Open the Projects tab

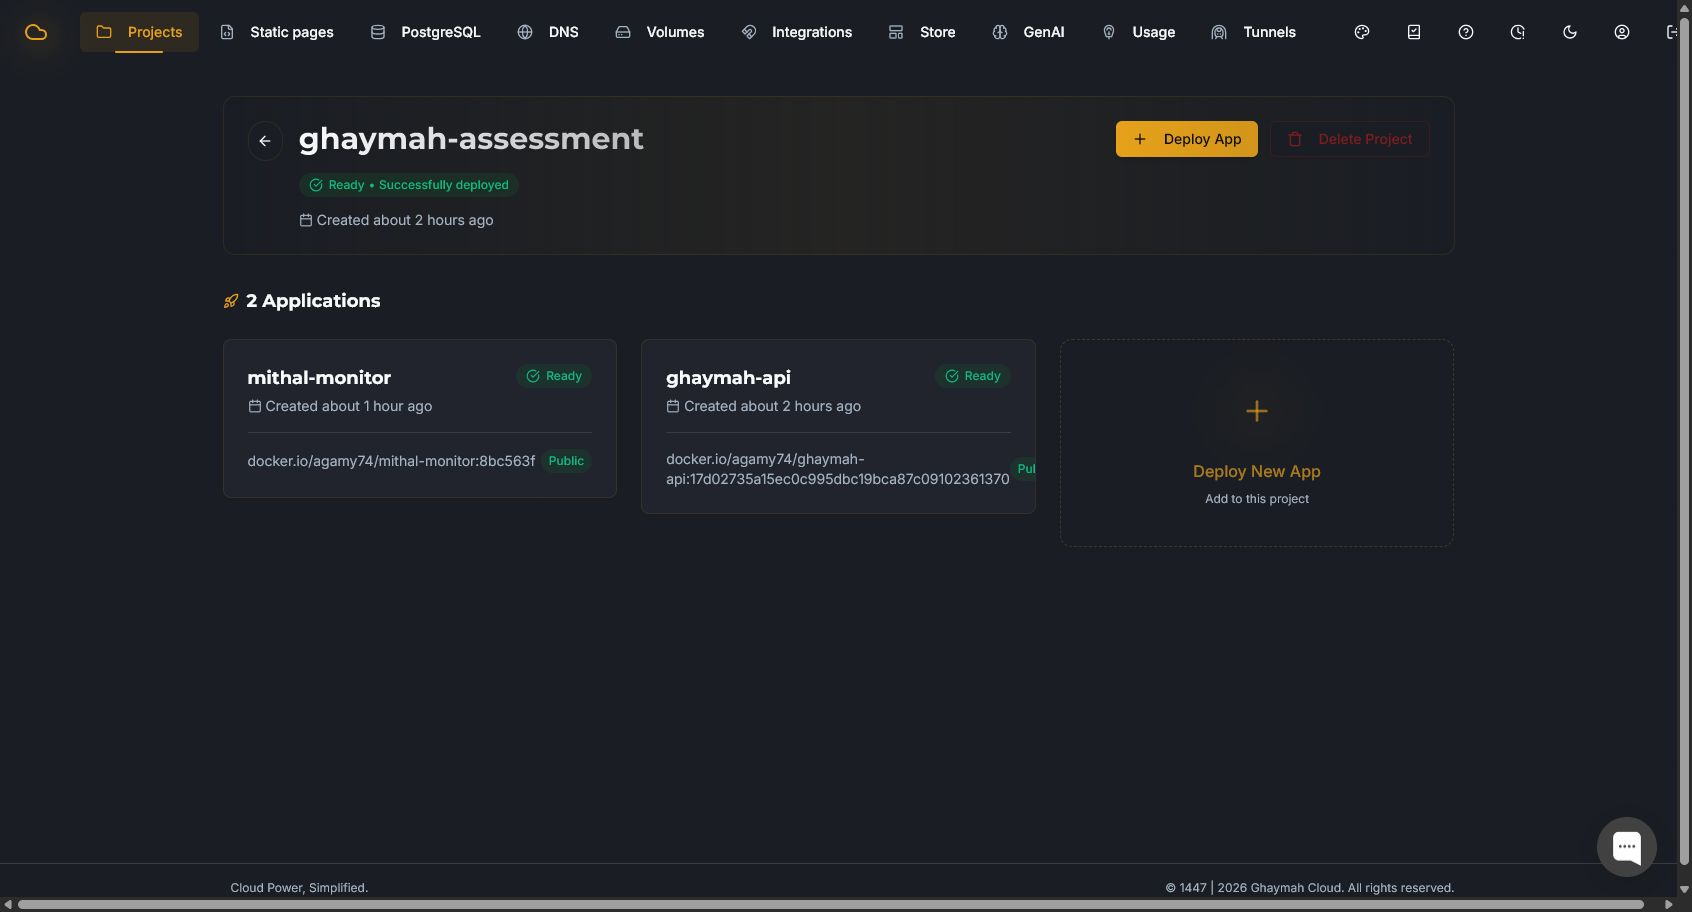pyautogui.click(x=139, y=32)
